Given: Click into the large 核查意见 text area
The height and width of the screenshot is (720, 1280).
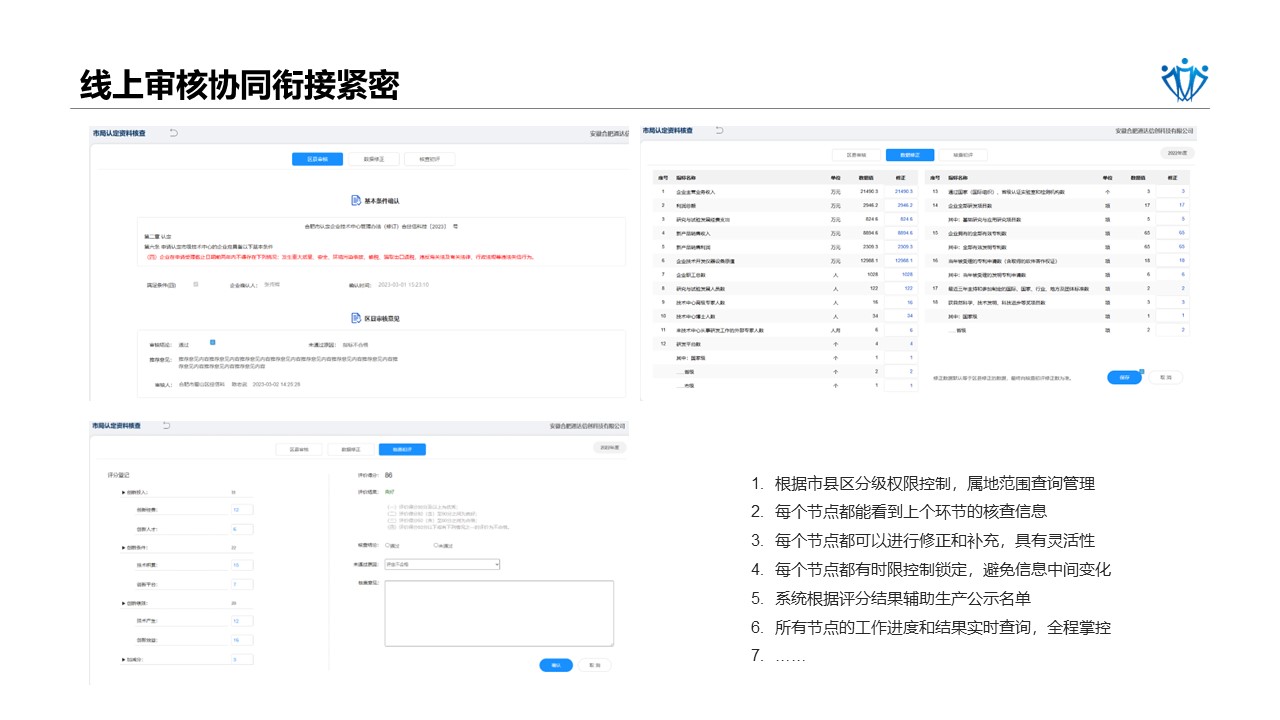Looking at the screenshot, I should [x=499, y=613].
